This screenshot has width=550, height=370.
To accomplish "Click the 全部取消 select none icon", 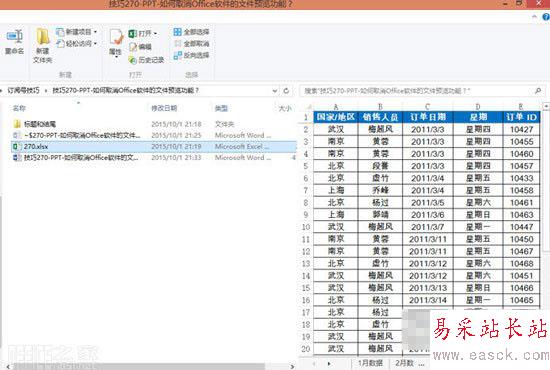I will (177, 43).
